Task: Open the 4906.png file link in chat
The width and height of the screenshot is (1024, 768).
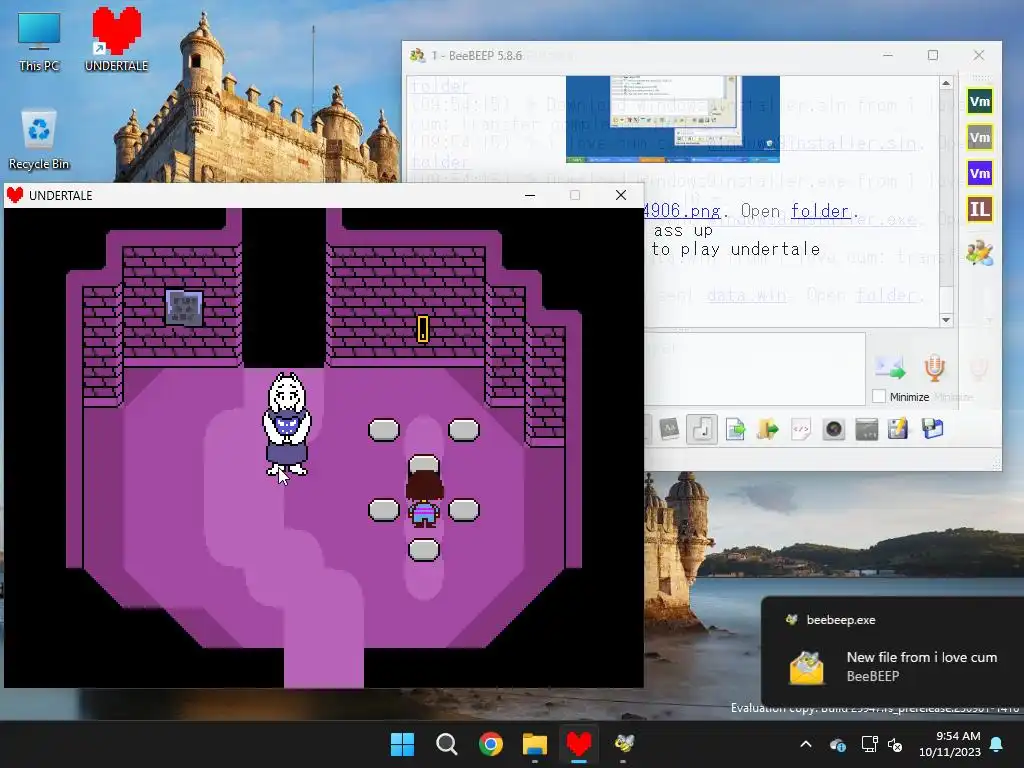Action: point(682,211)
